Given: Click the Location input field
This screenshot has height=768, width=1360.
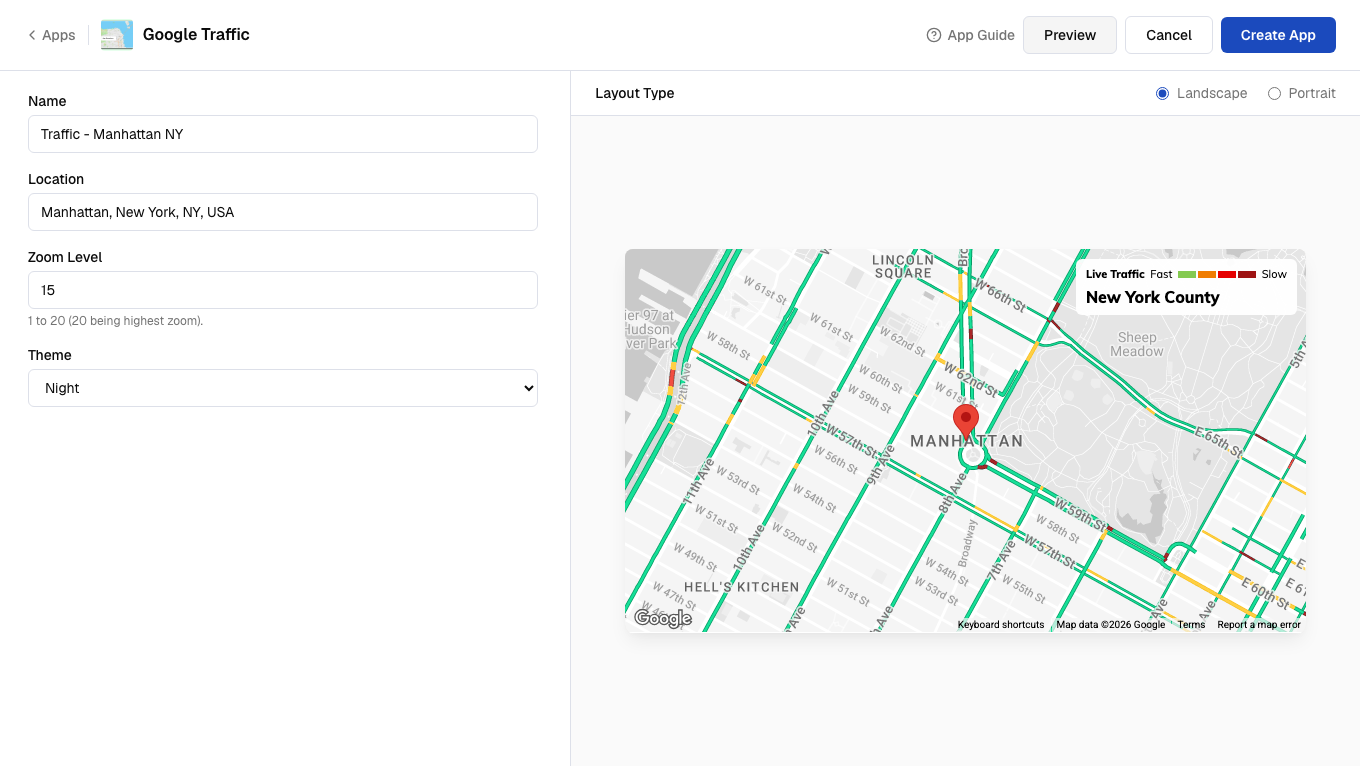Looking at the screenshot, I should tap(283, 212).
